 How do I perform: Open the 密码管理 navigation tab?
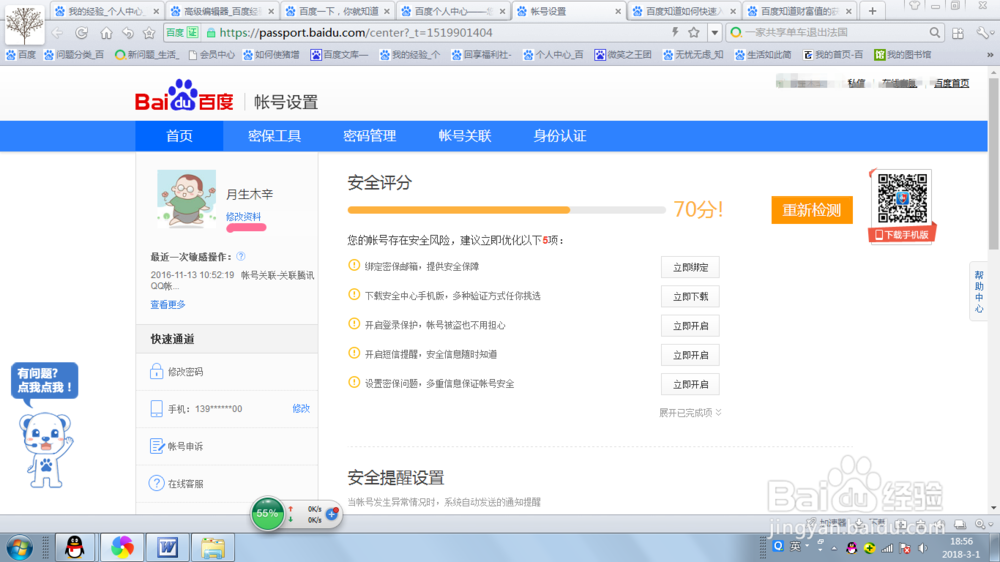tap(369, 136)
